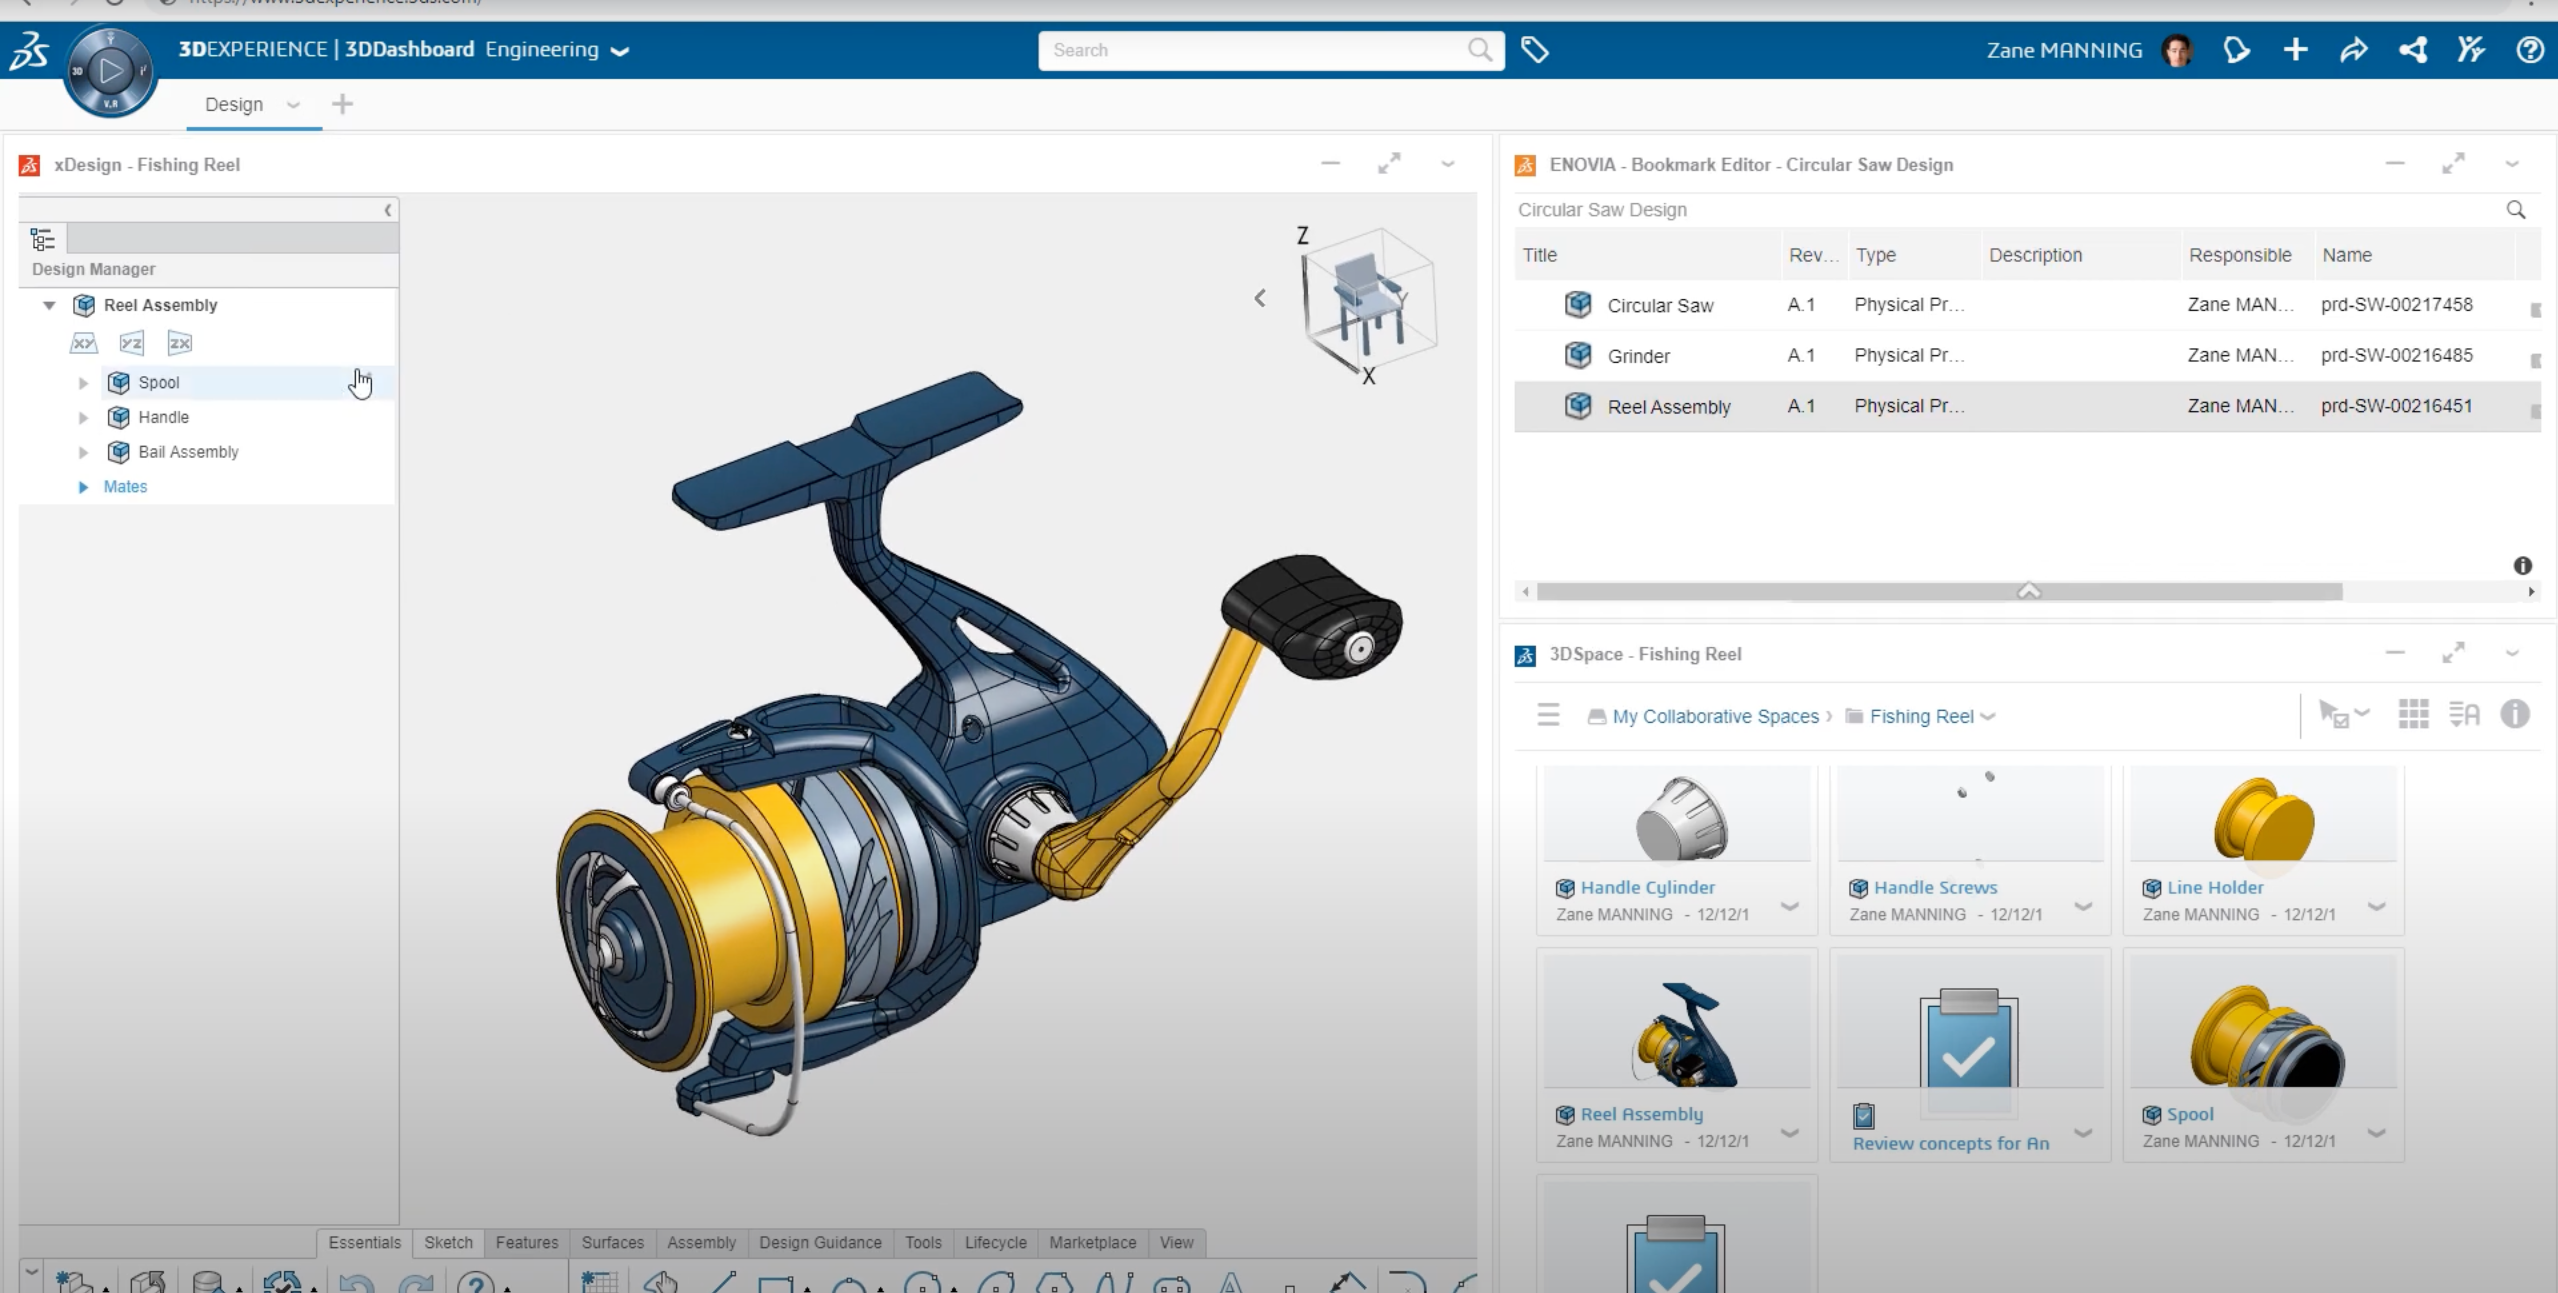Image resolution: width=2558 pixels, height=1293 pixels.
Task: Click the plus Add icon in the top bar
Action: (2295, 50)
